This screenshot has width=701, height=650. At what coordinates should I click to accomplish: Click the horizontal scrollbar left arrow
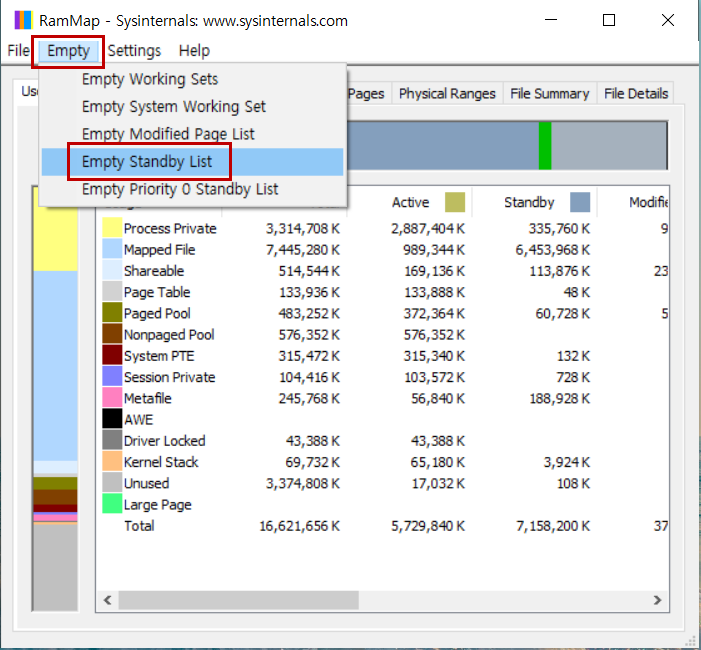107,600
